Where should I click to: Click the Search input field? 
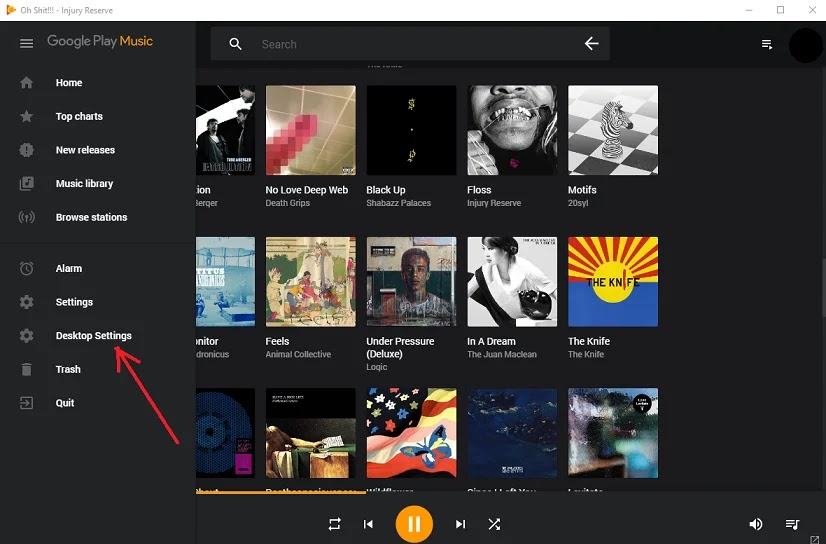pyautogui.click(x=411, y=44)
